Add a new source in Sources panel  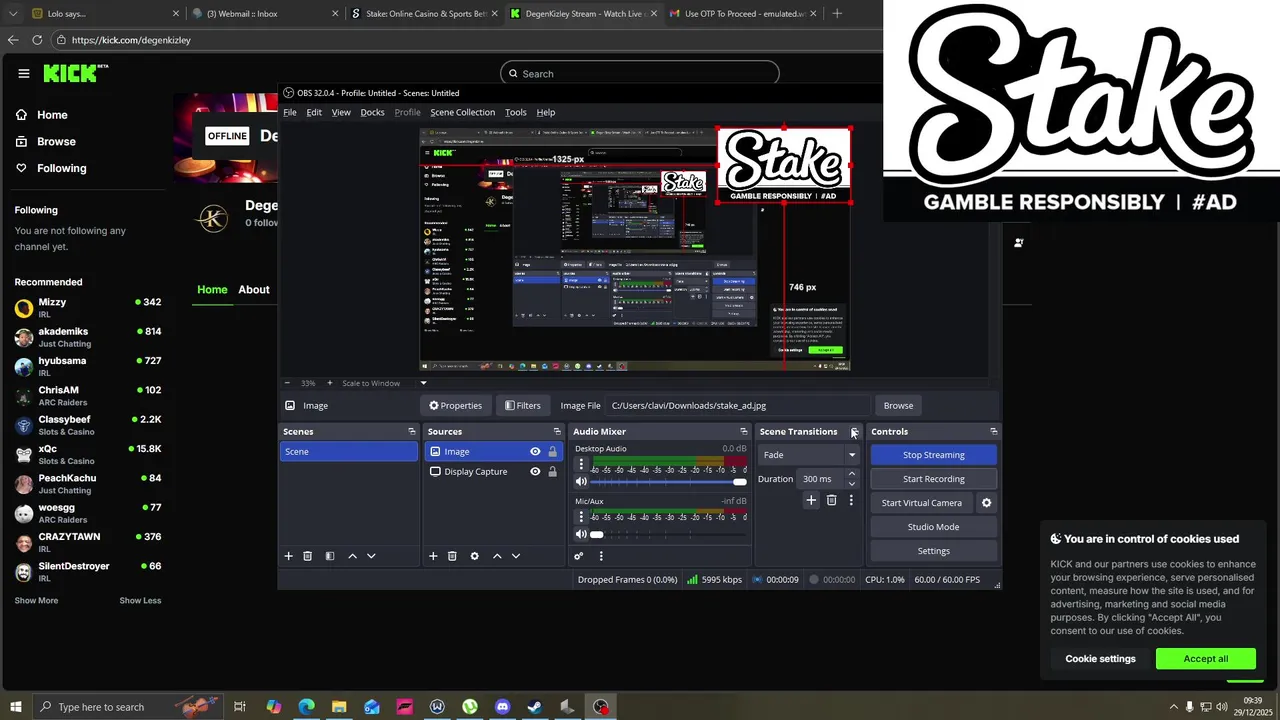[433, 556]
